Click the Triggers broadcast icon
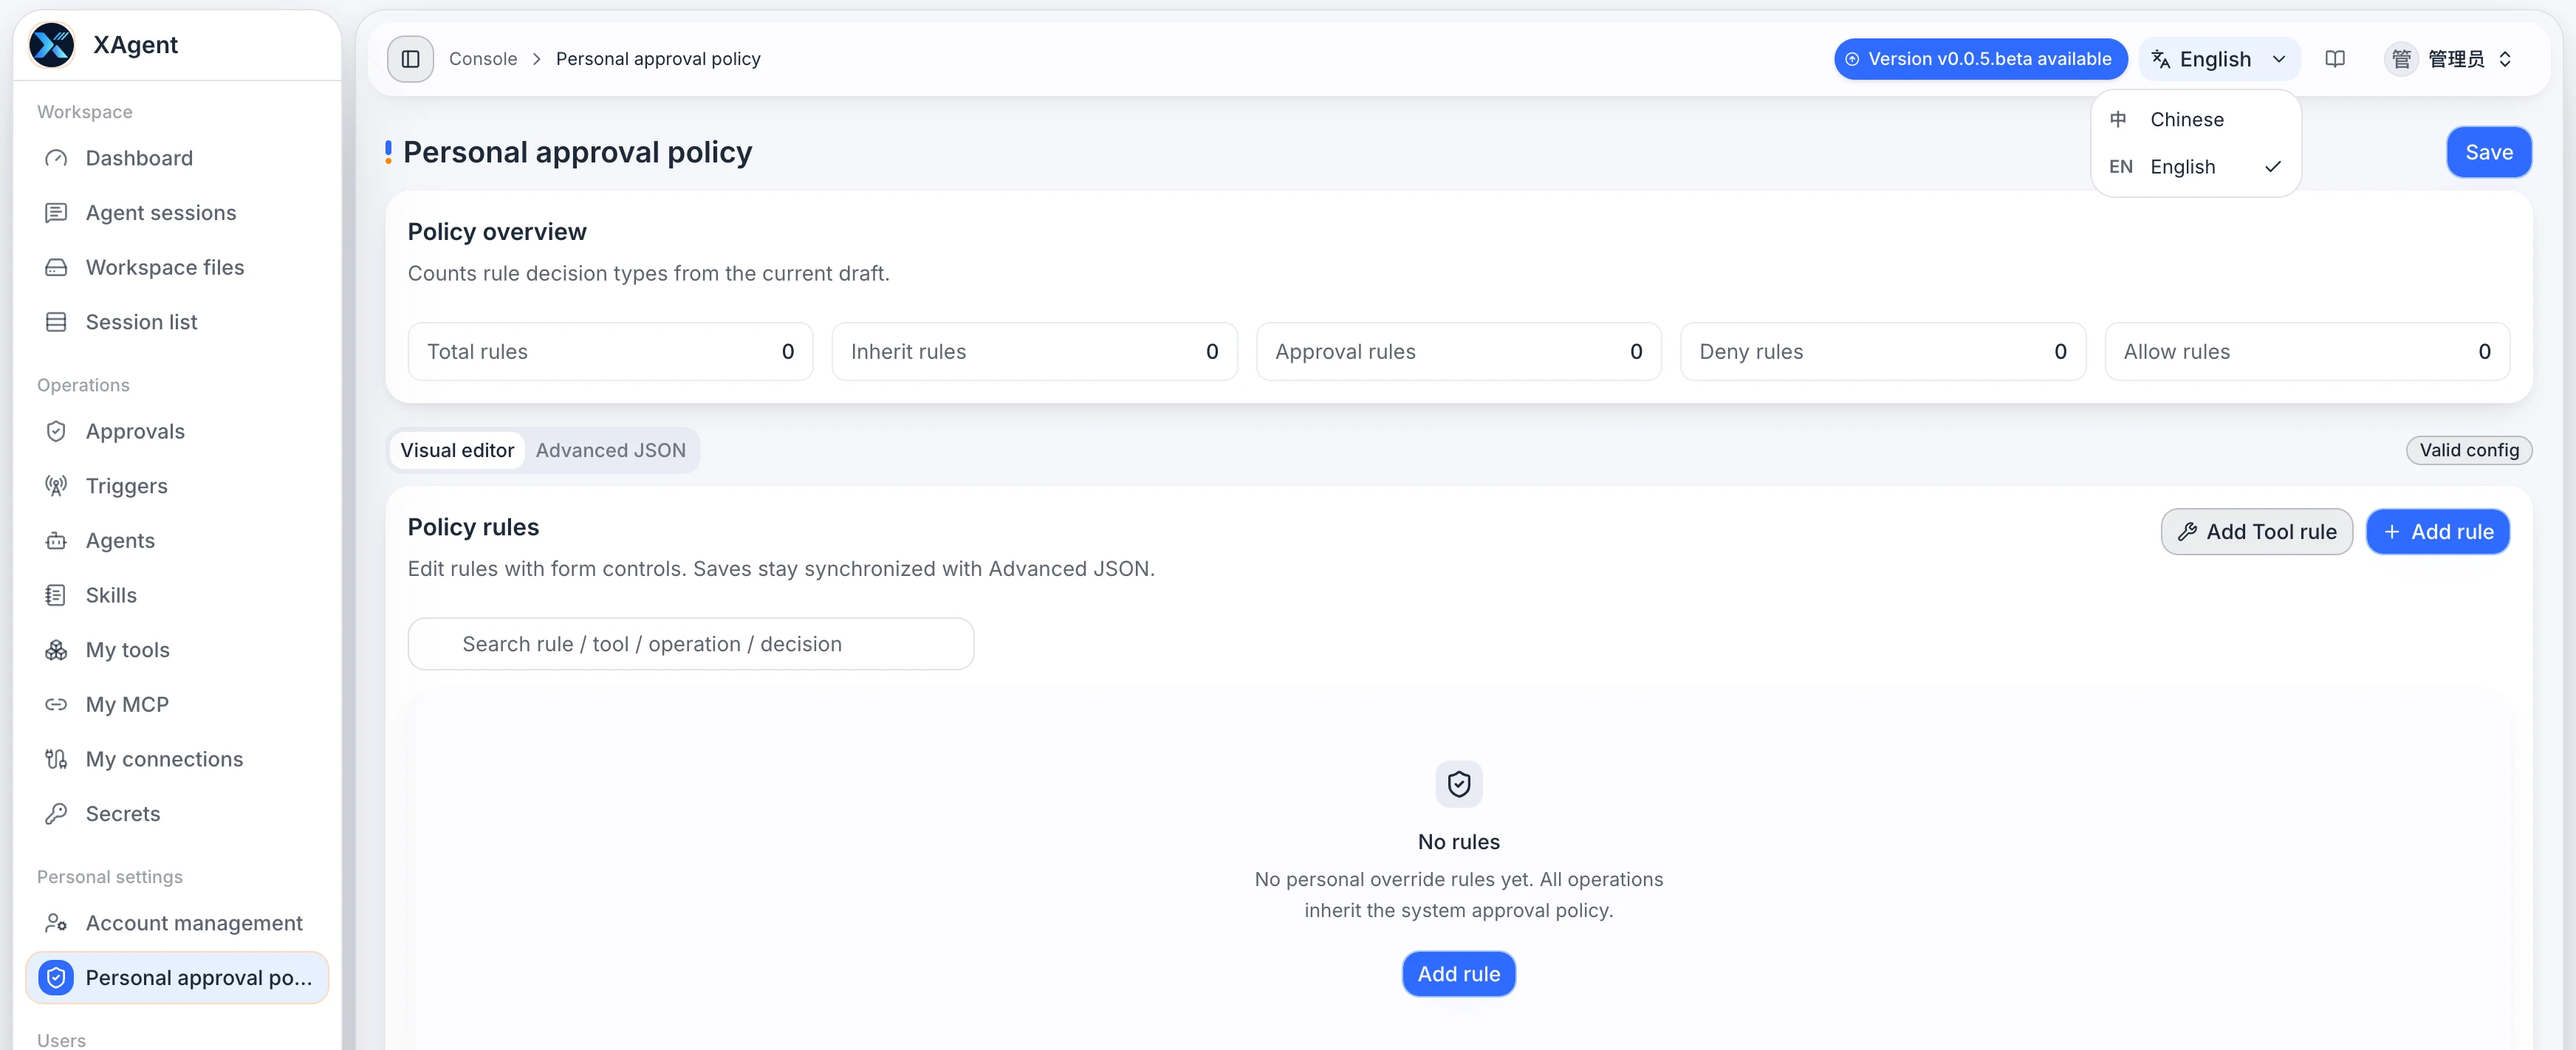Screen dimensions: 2576x1050 click(x=56, y=486)
